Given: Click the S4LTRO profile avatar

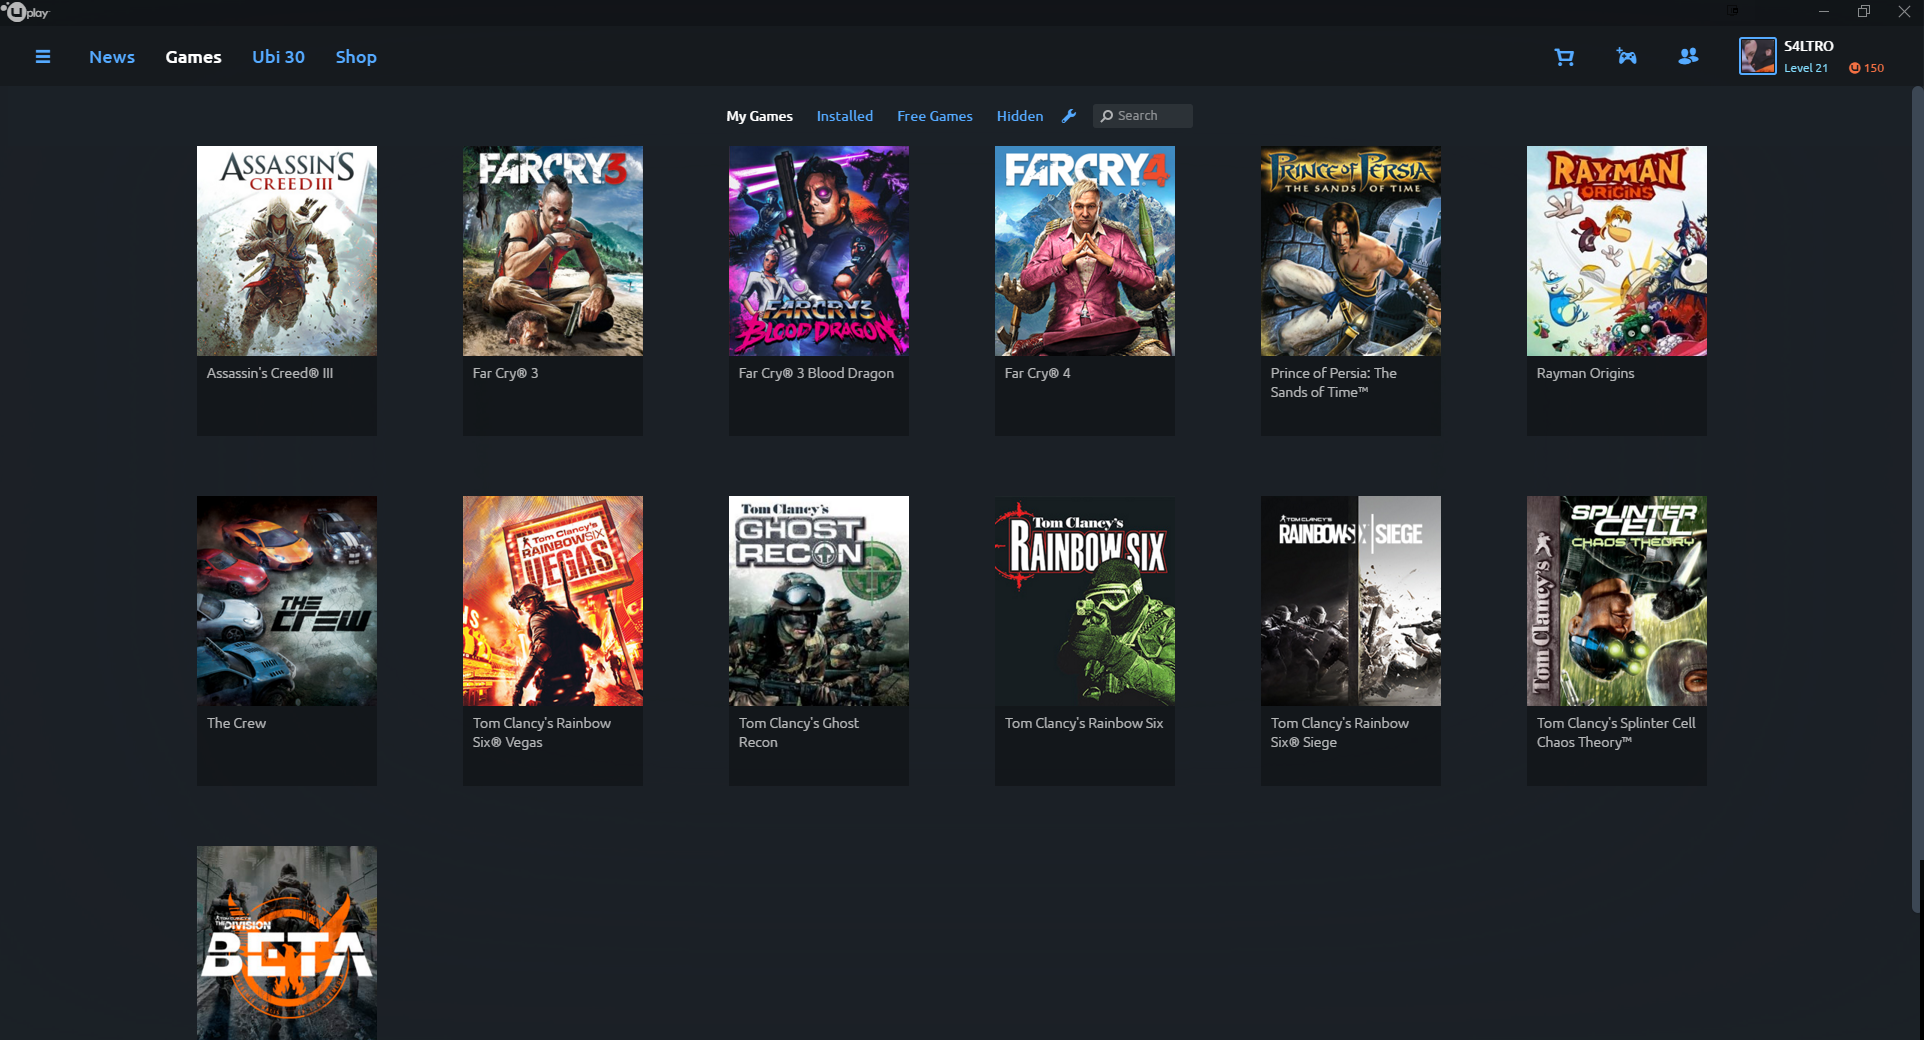Looking at the screenshot, I should tap(1757, 56).
